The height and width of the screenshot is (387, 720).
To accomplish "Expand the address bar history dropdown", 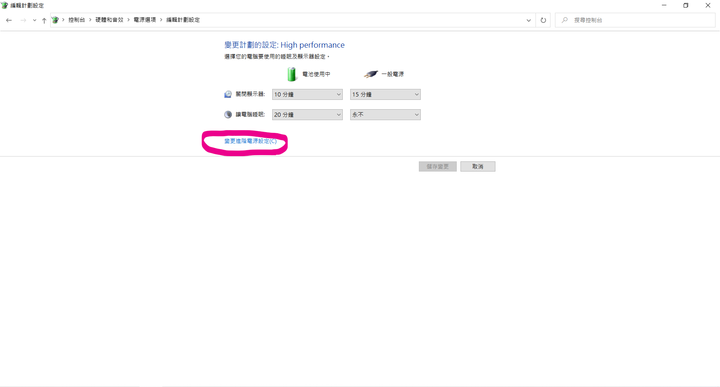I will coord(529,20).
